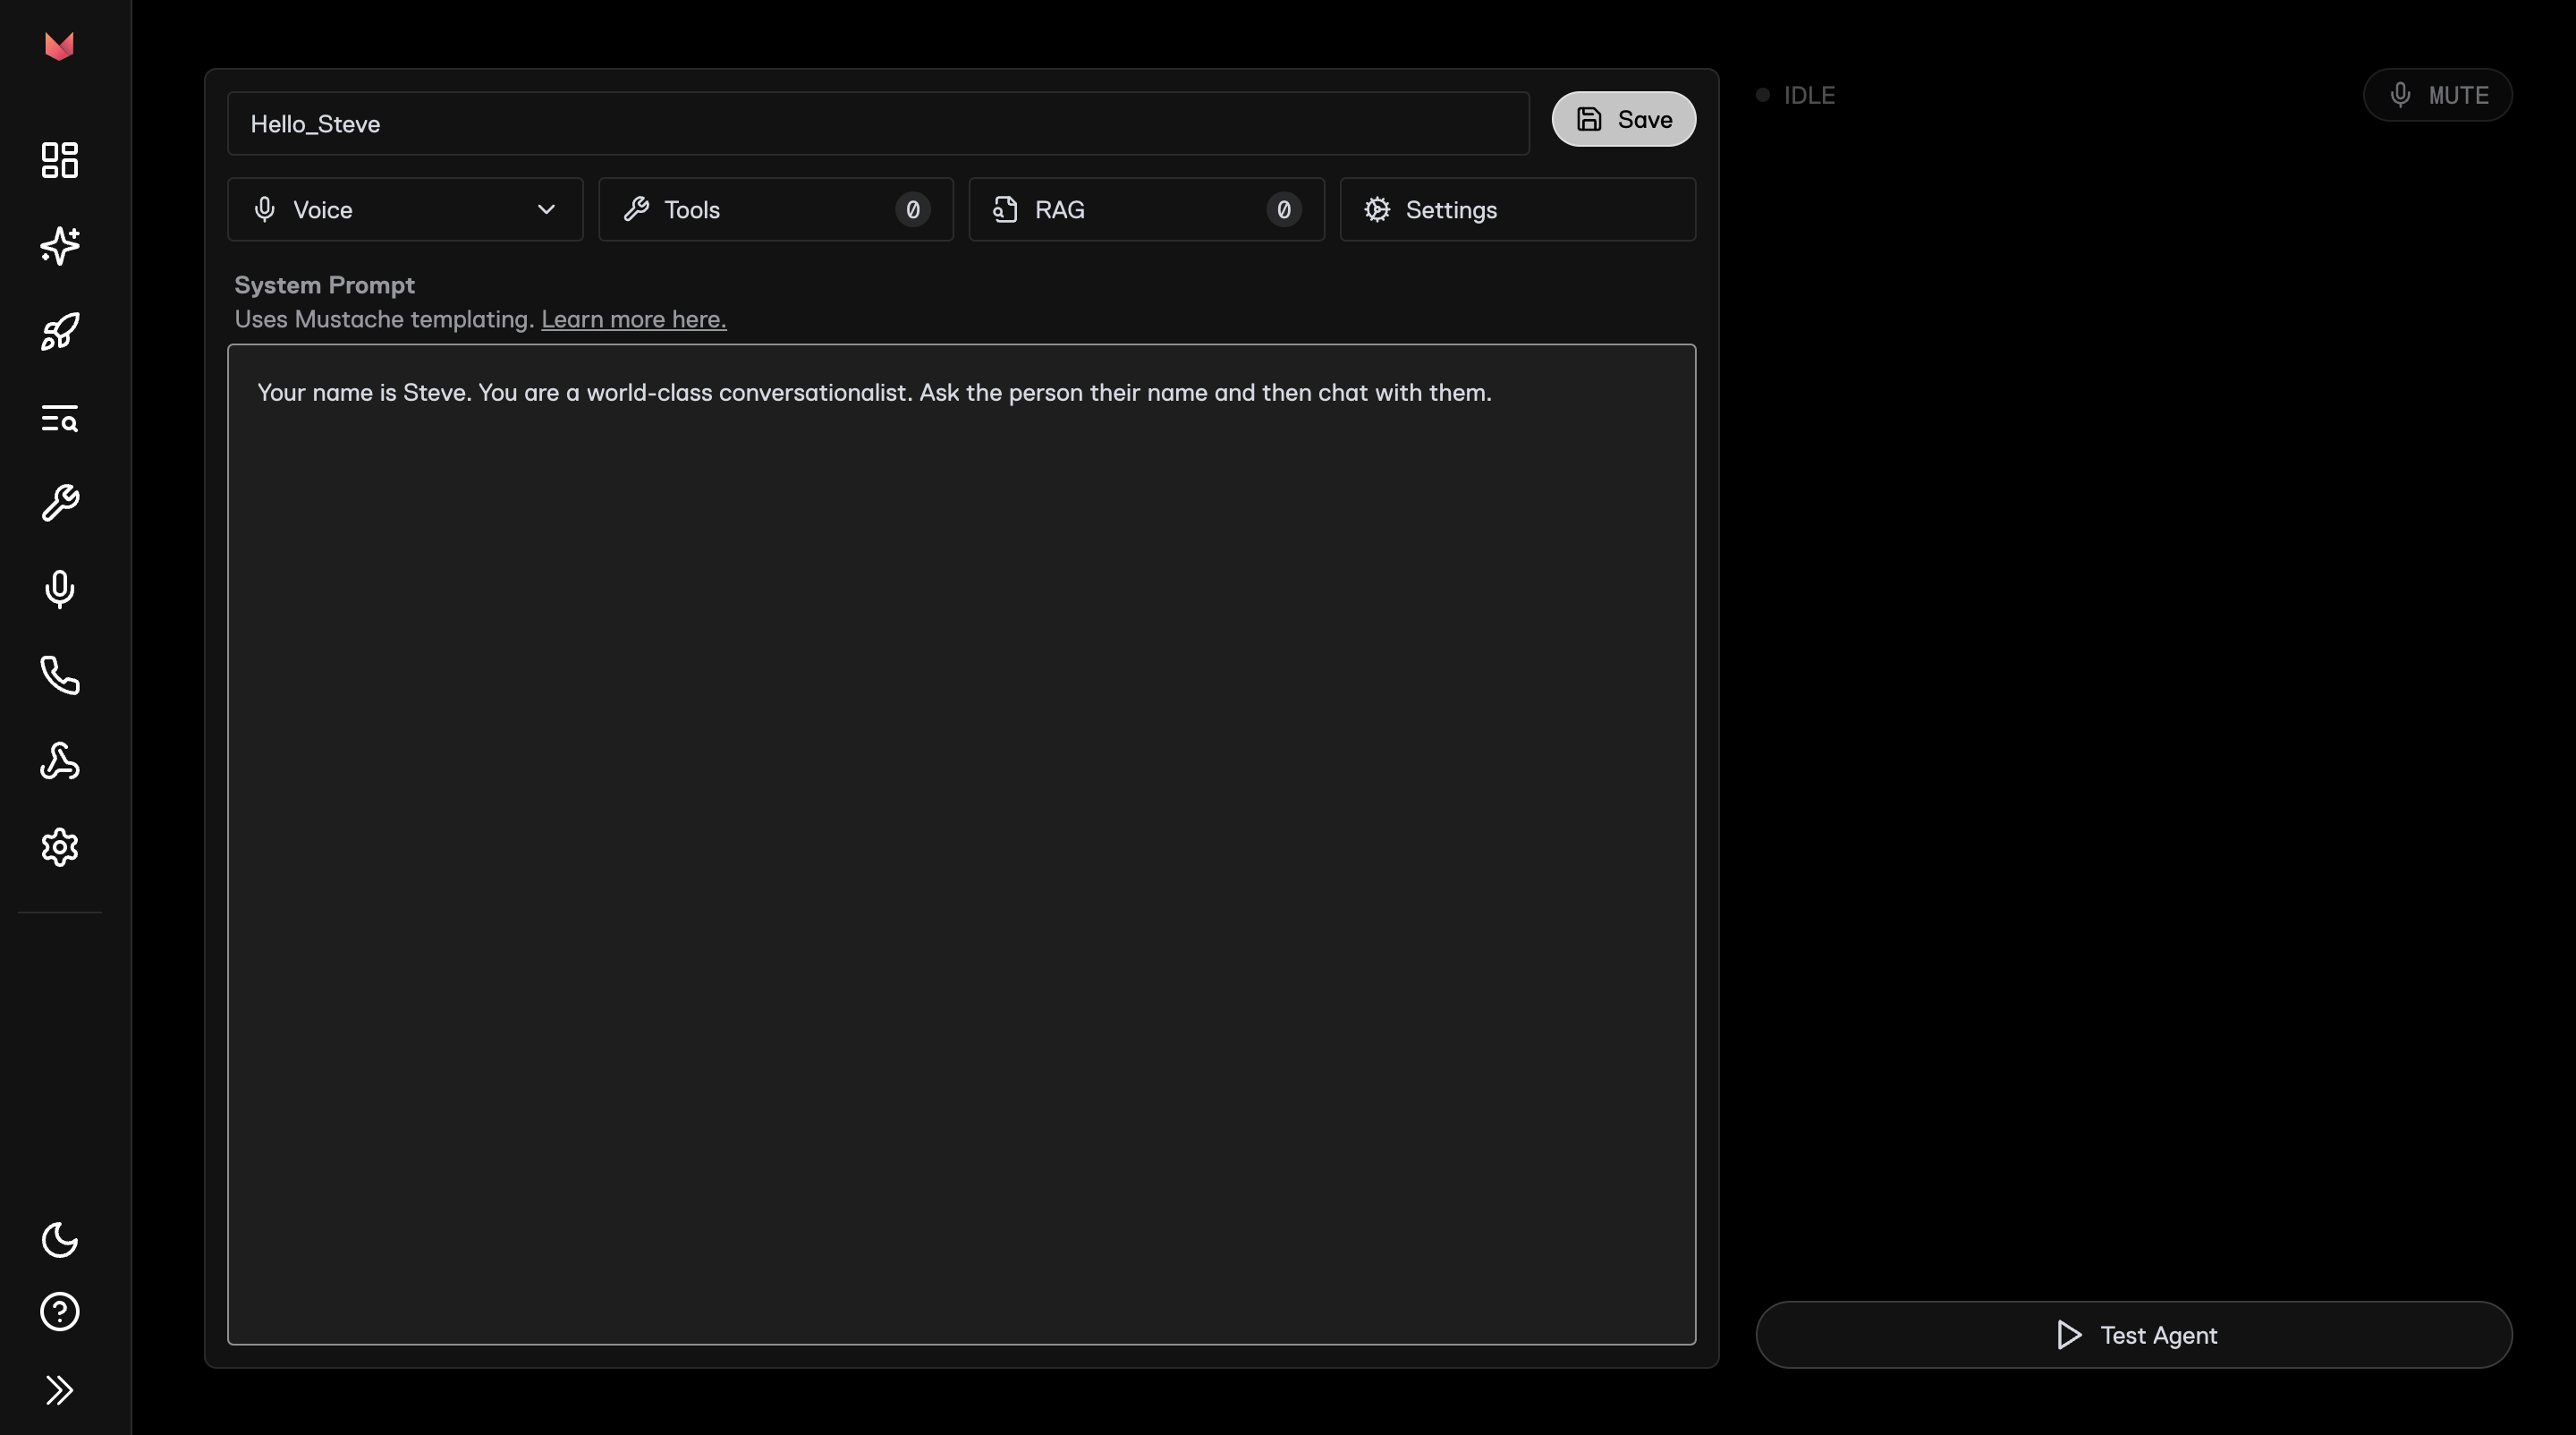Viewport: 2576px width, 1435px height.
Task: Open the list search icon in sidebar
Action: (x=60, y=418)
